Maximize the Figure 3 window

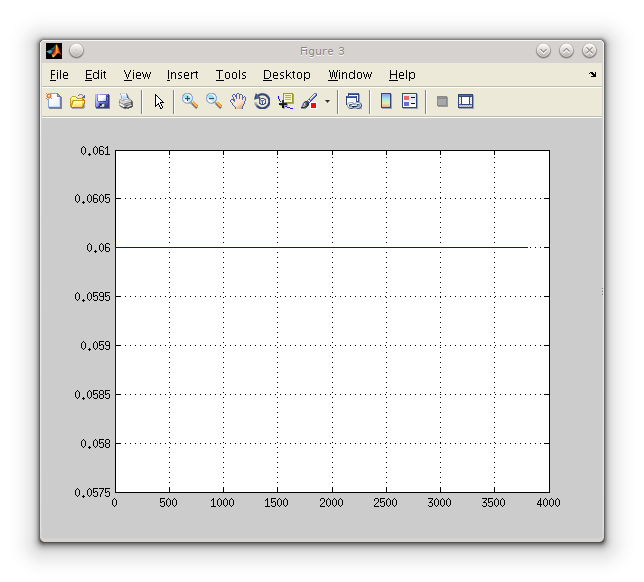[566, 51]
